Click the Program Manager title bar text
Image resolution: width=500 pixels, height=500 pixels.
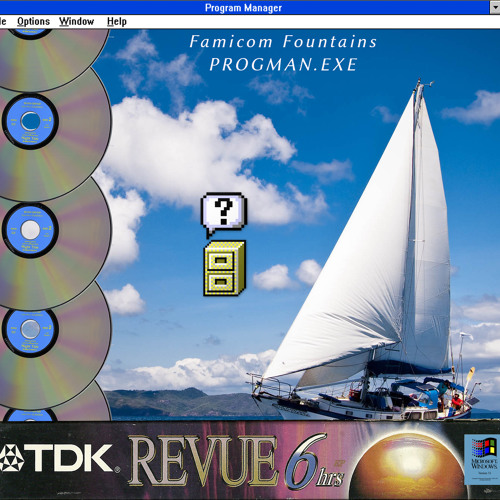[243, 8]
